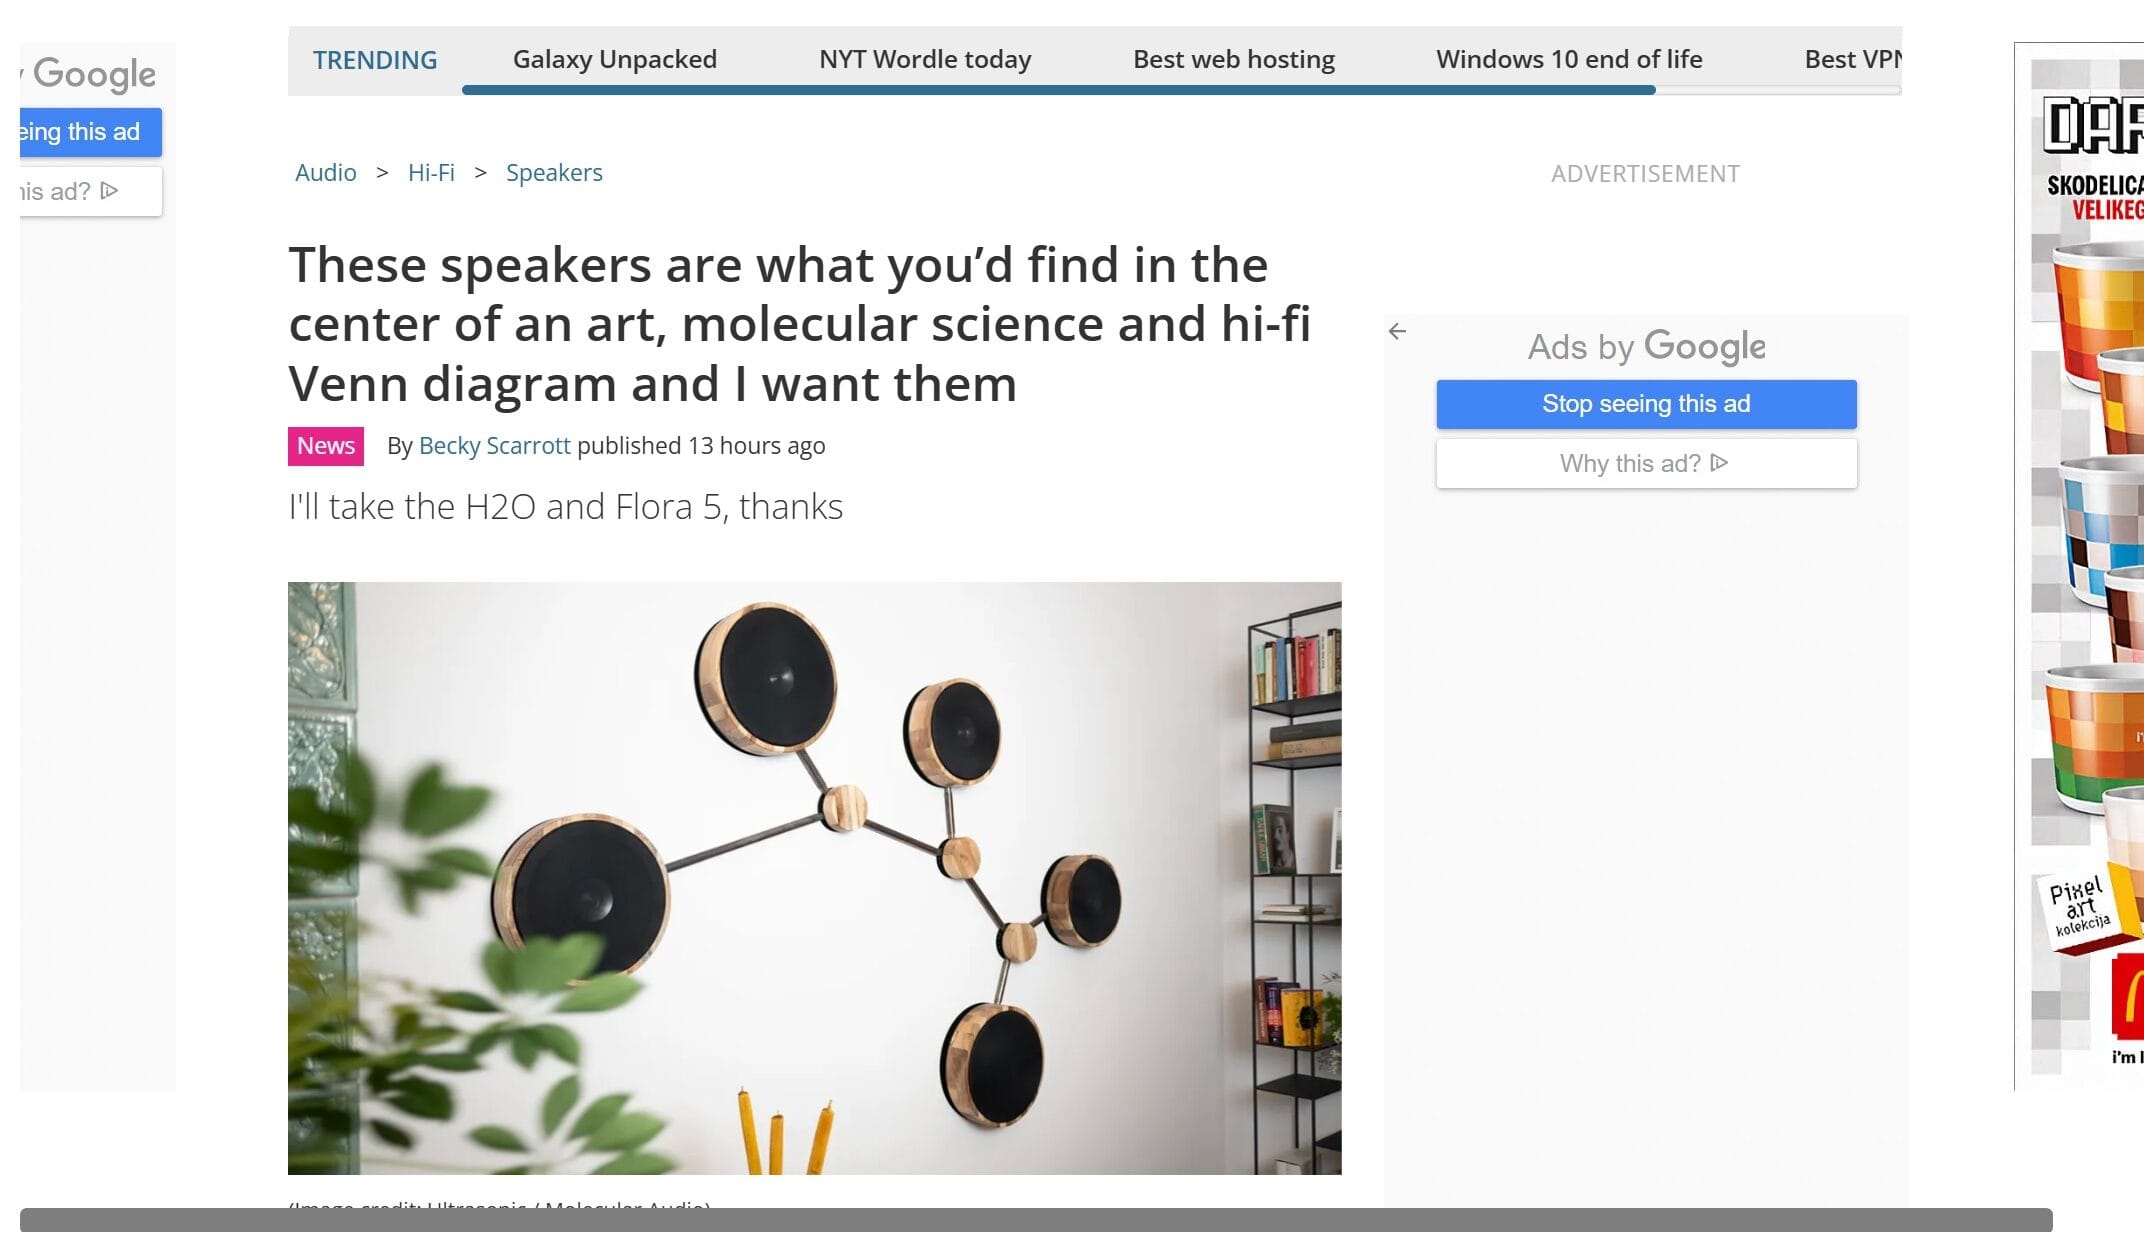Open the Speakers breadcrumb category
2144x1247 pixels.
[x=554, y=172]
